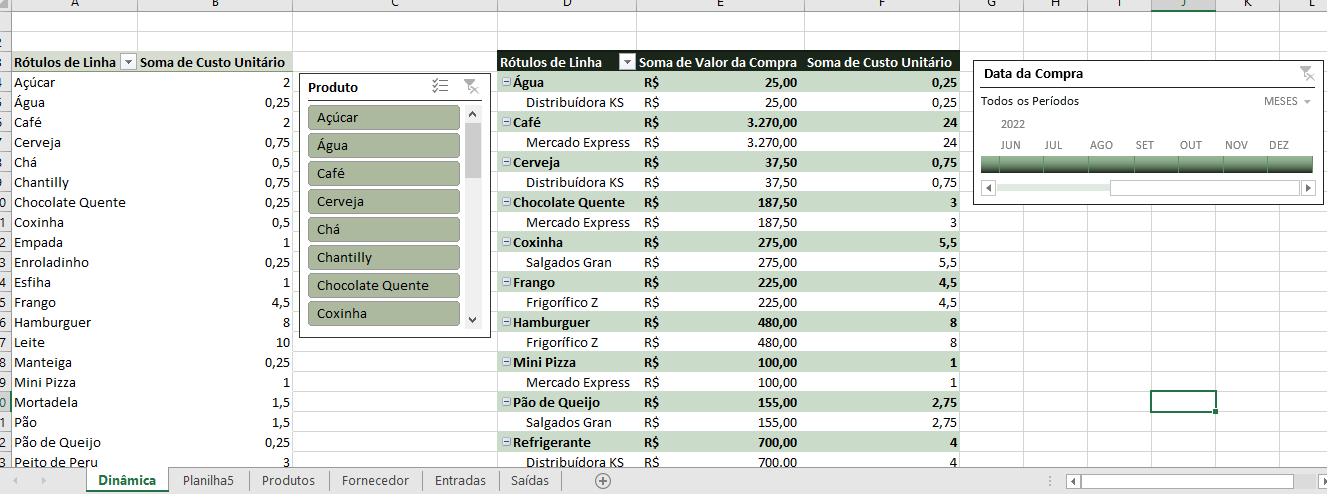
Task: Collapse the Pão de Queijo group
Action: coord(506,402)
